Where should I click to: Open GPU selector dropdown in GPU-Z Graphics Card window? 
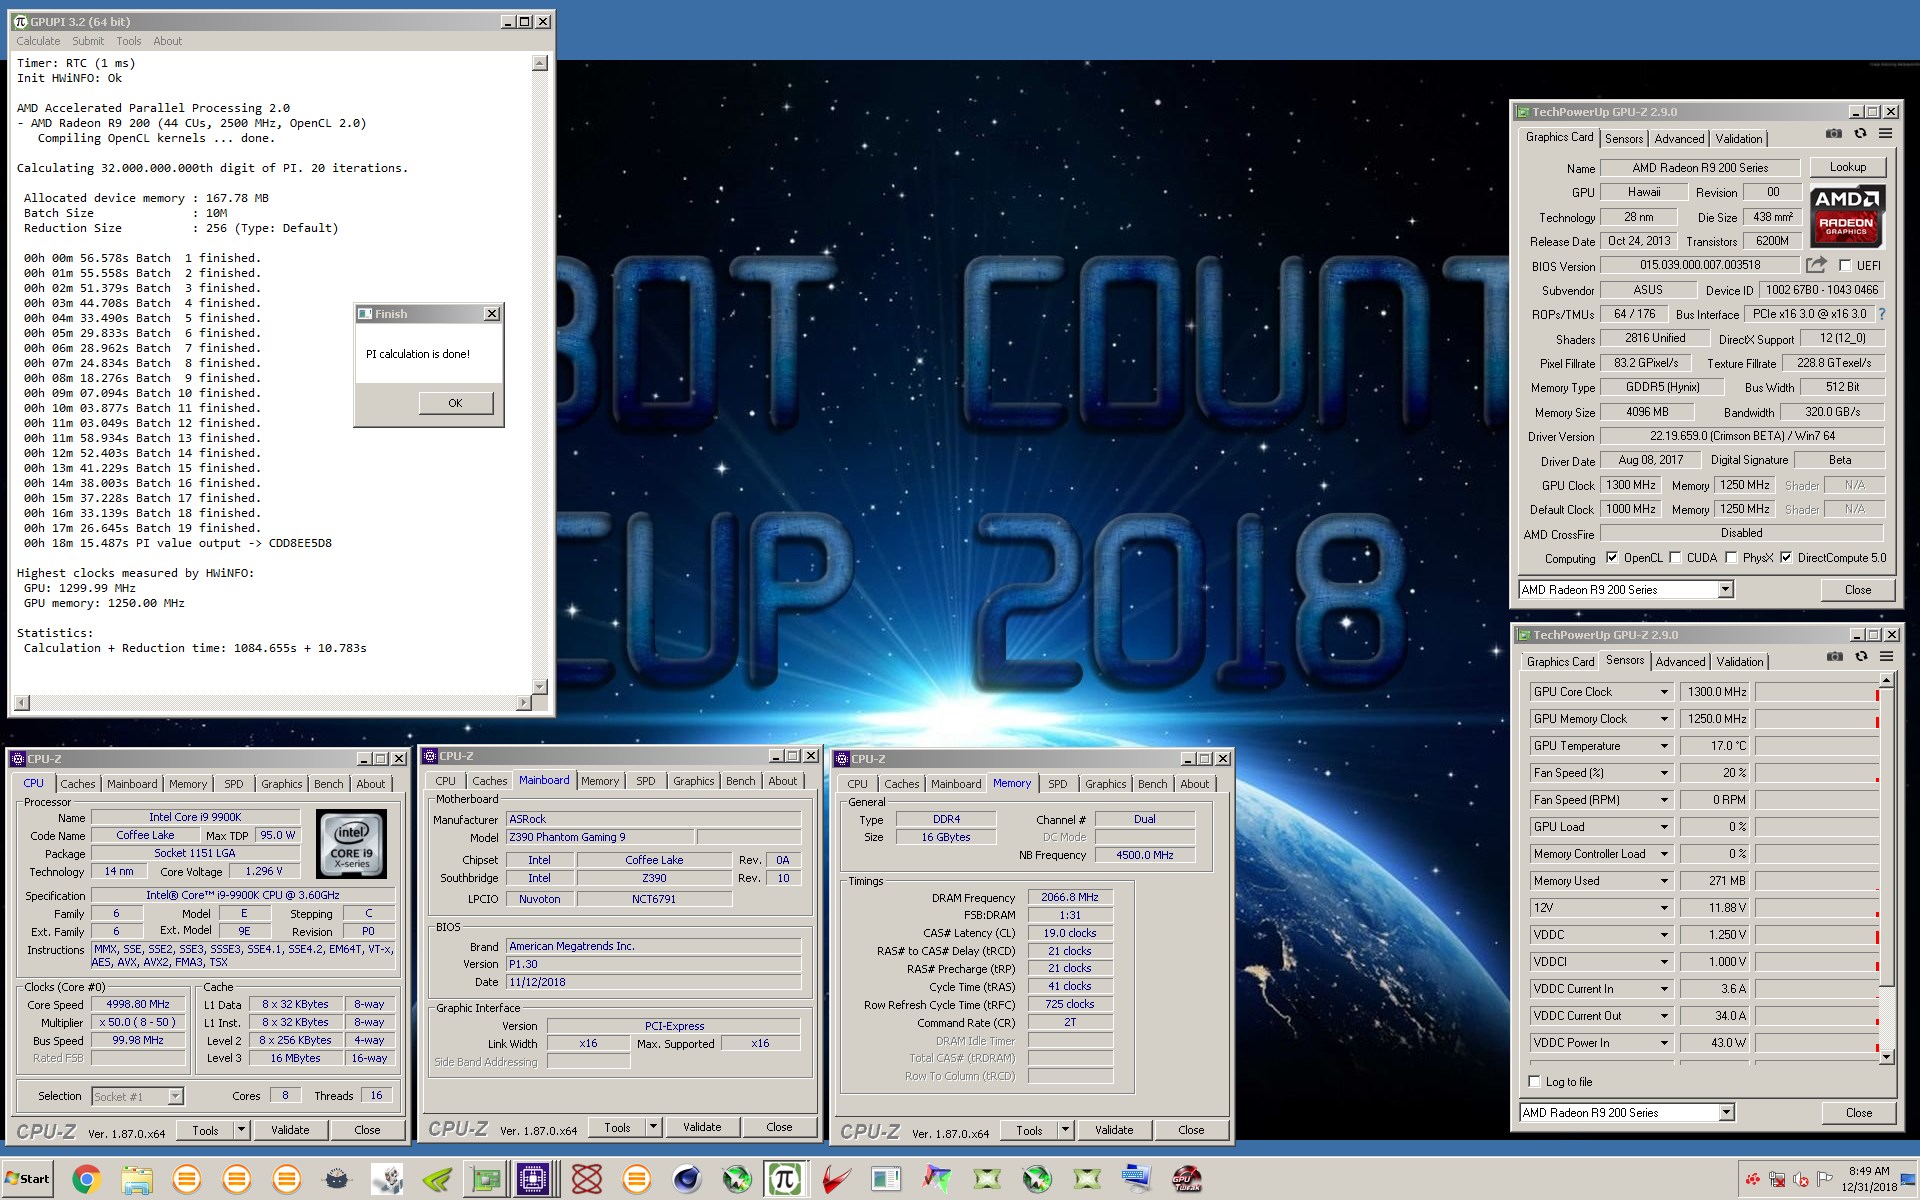[x=1725, y=590]
